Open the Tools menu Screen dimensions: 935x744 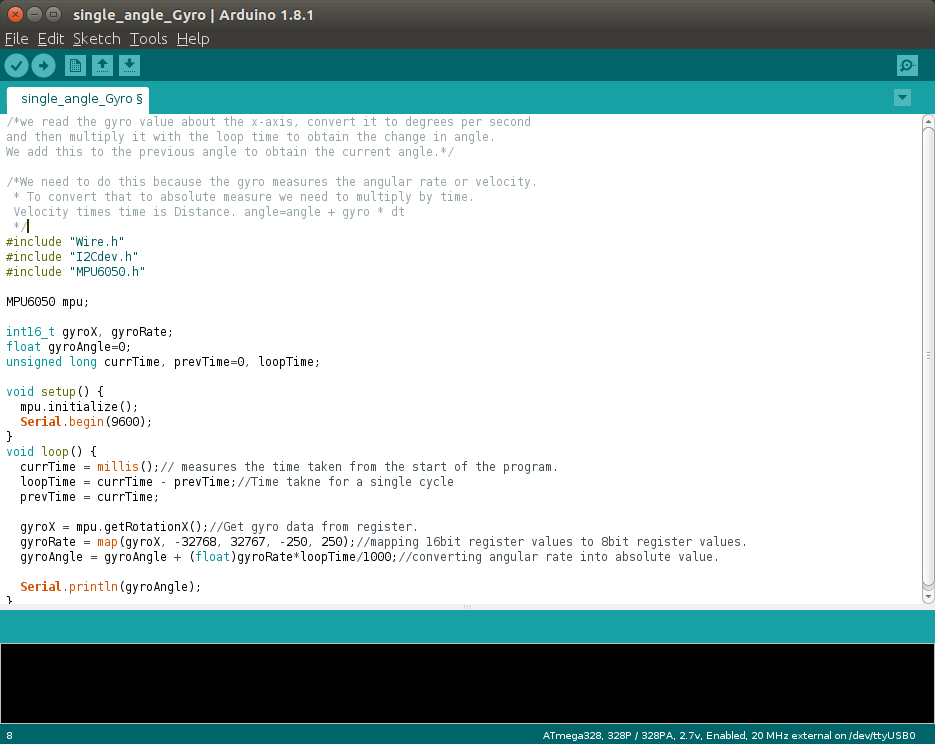coord(148,39)
